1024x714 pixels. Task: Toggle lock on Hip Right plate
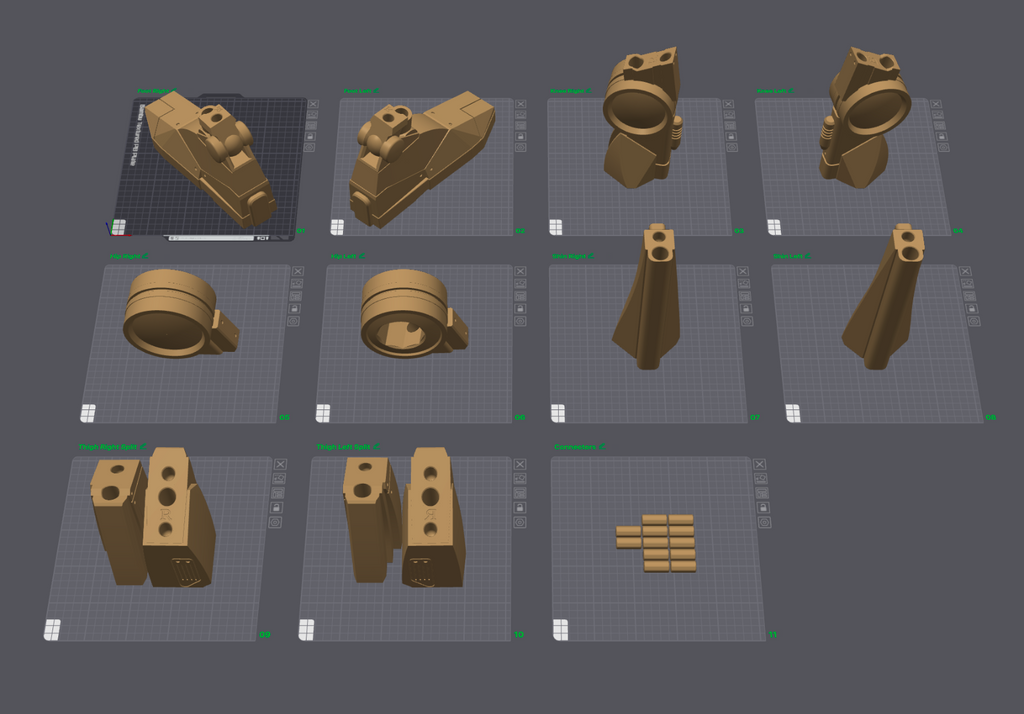(295, 308)
